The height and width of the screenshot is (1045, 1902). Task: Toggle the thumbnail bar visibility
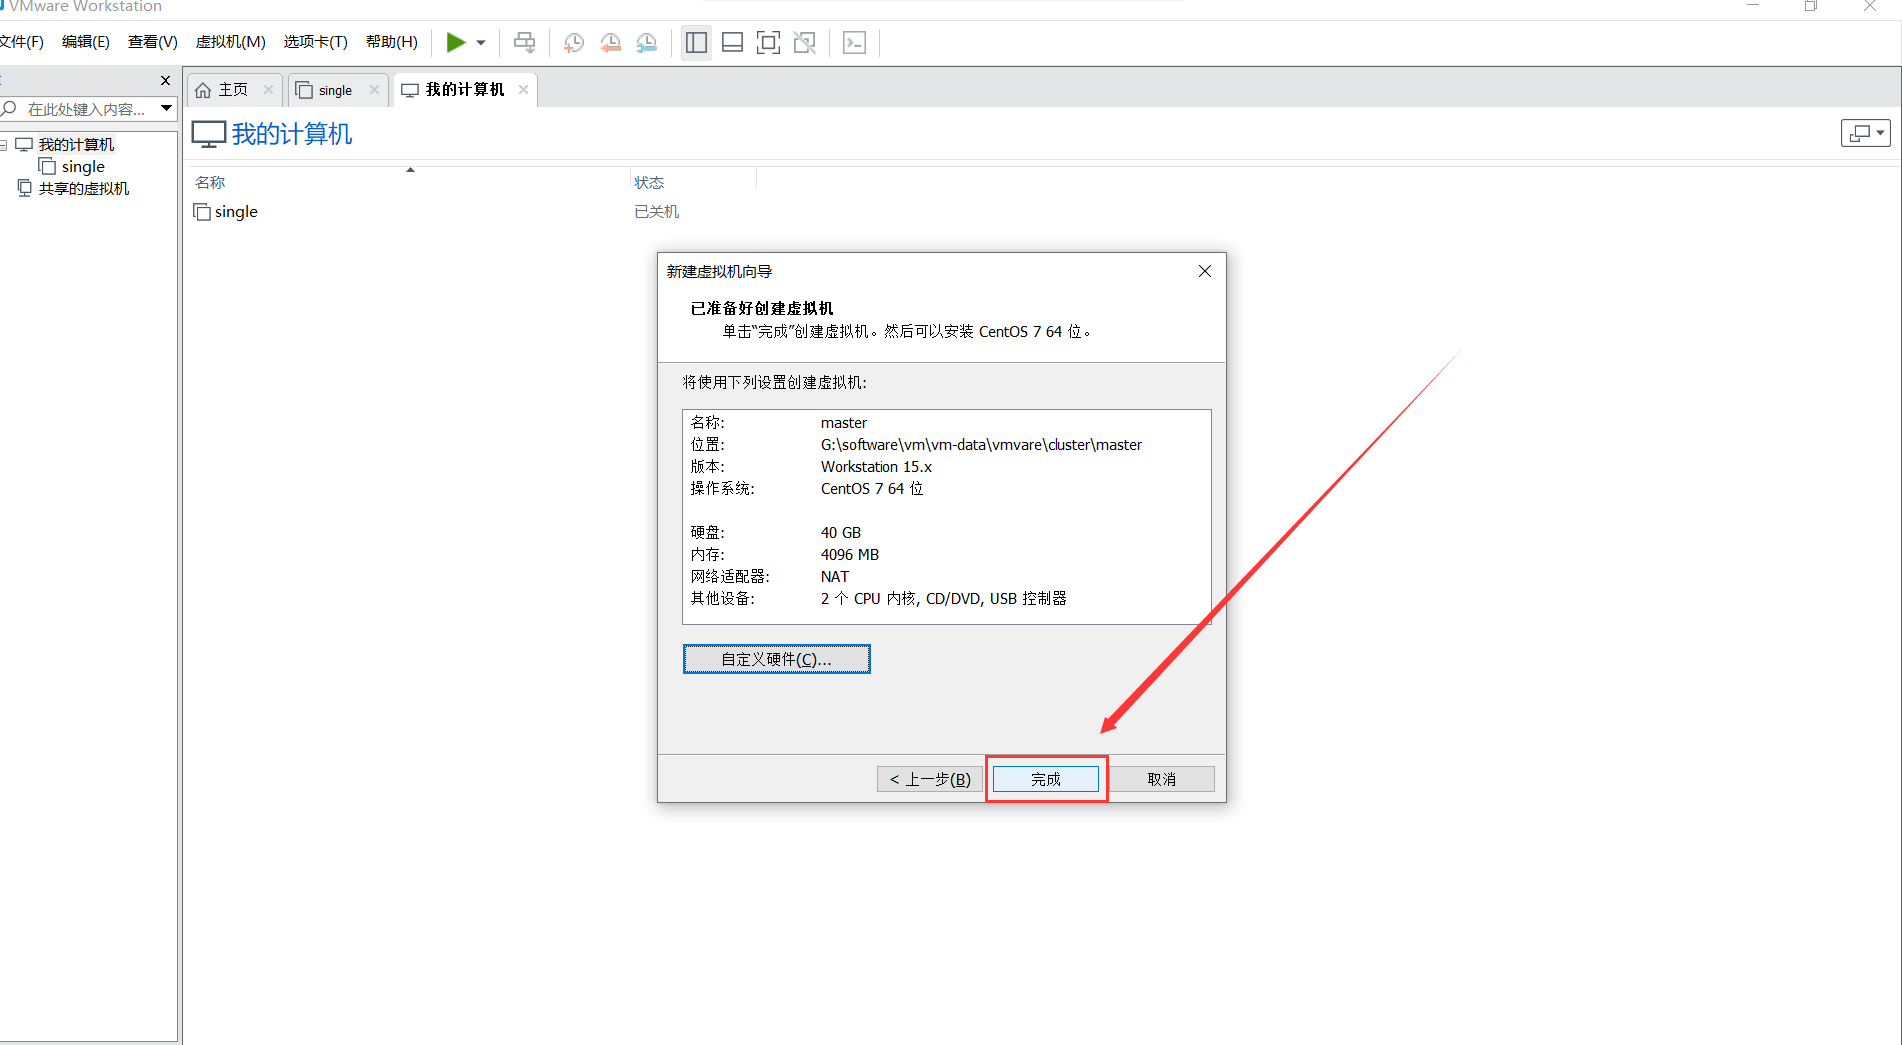(732, 42)
